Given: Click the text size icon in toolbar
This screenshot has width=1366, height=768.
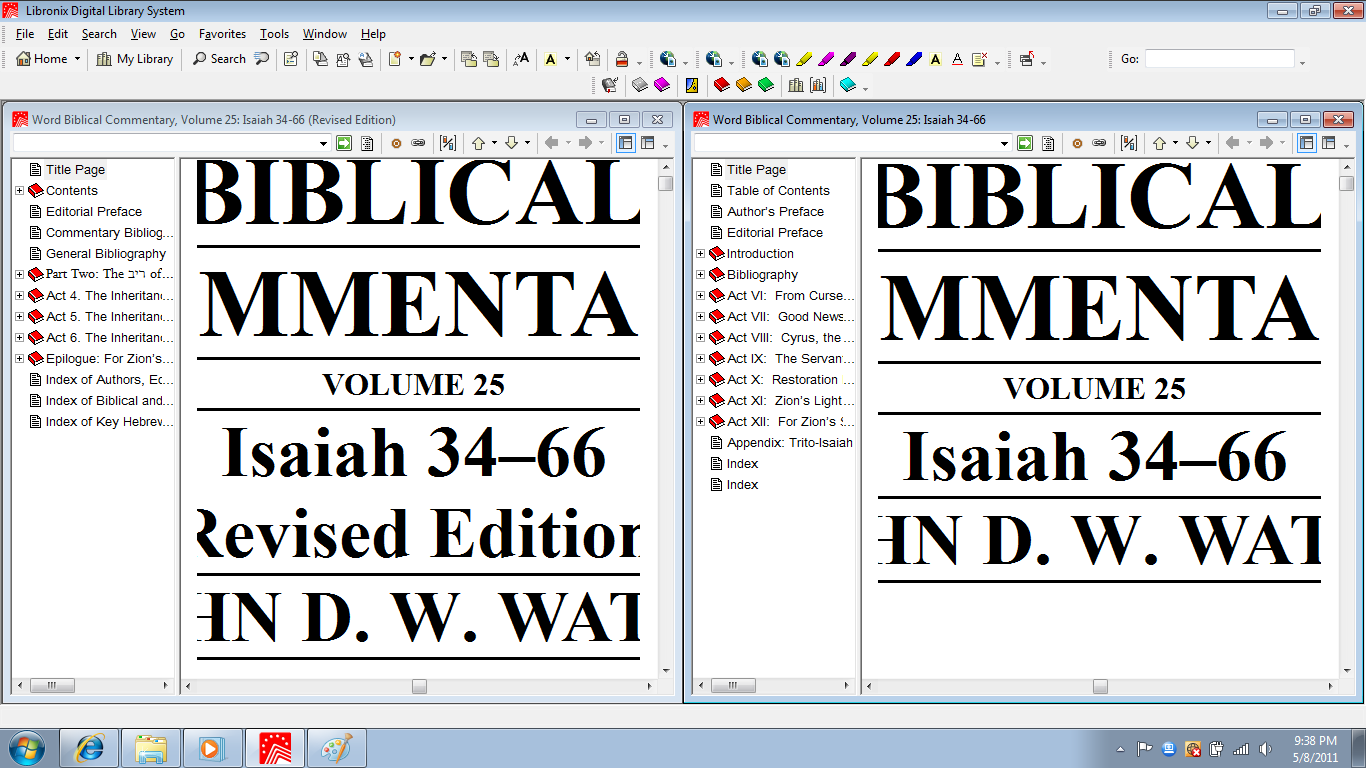Looking at the screenshot, I should pyautogui.click(x=521, y=59).
